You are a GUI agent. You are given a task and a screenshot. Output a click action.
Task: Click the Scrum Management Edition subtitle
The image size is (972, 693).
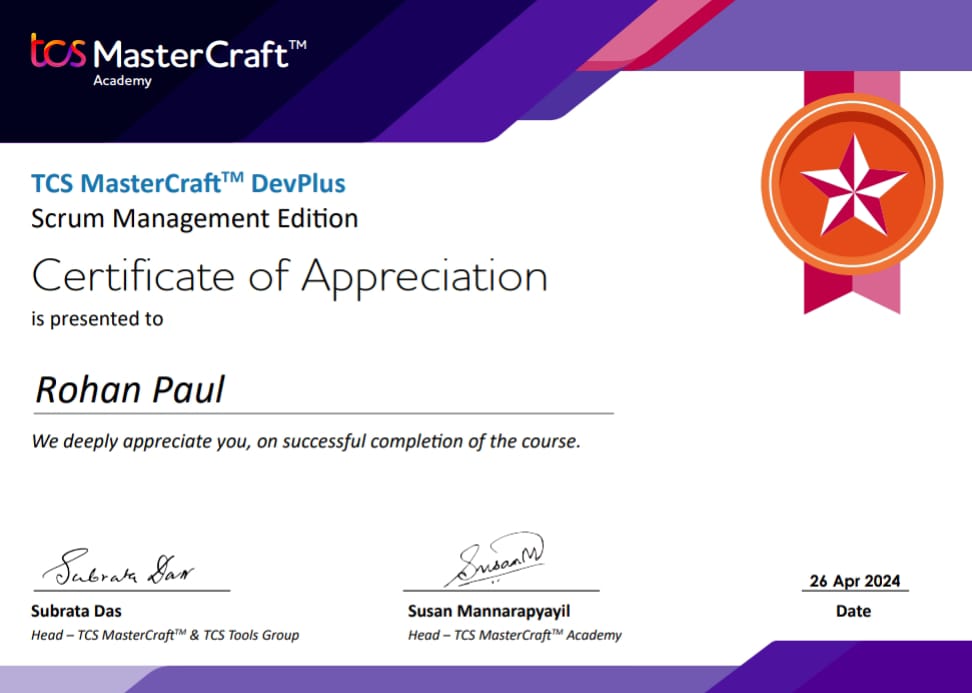click(x=195, y=219)
